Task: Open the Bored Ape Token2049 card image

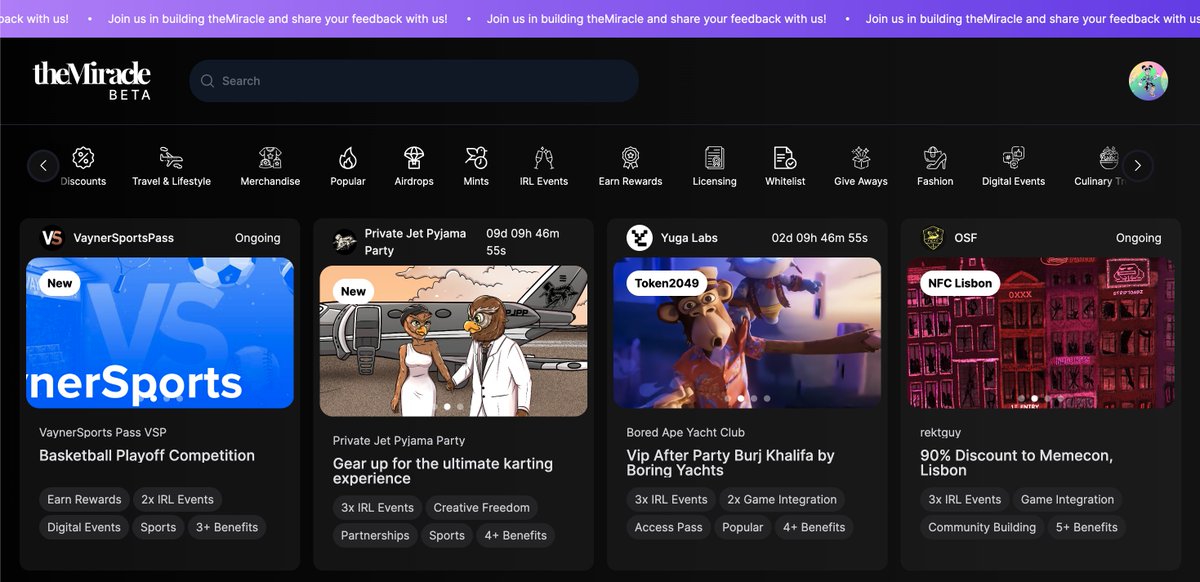Action: pyautogui.click(x=747, y=333)
